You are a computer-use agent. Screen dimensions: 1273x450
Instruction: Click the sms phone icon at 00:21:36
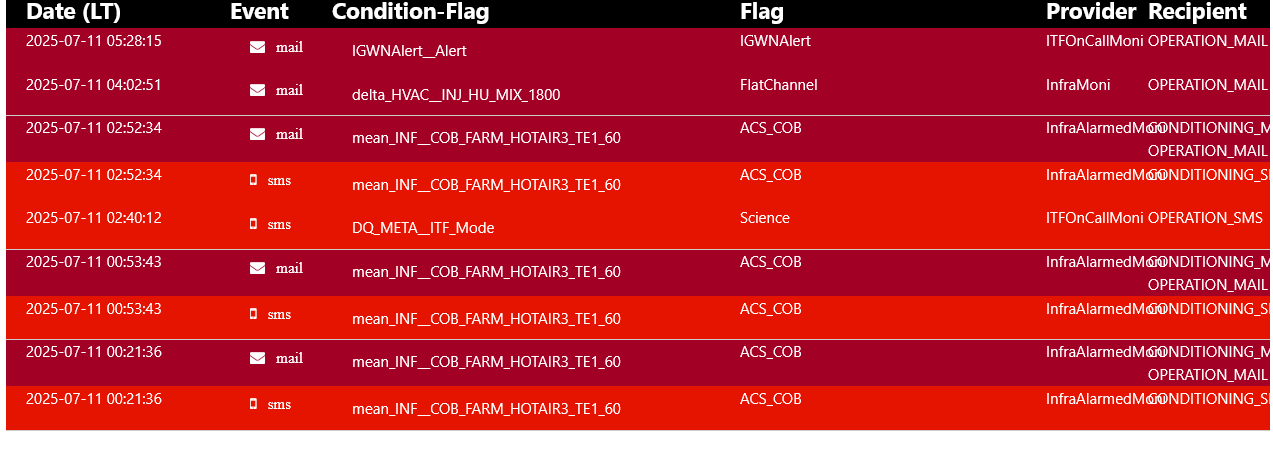253,404
